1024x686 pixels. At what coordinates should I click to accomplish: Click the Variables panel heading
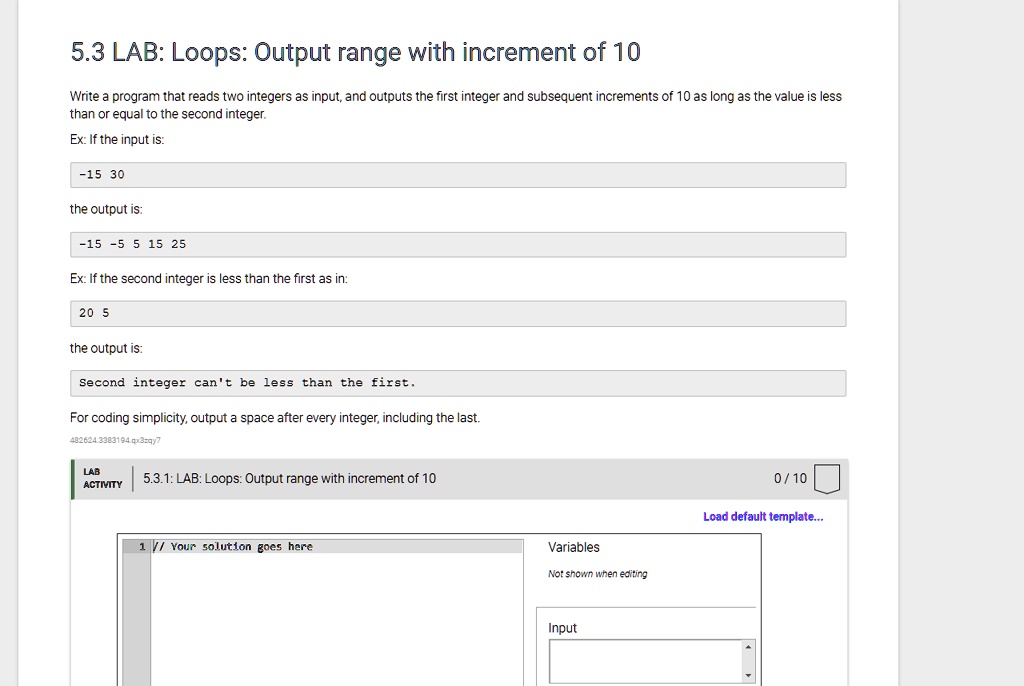point(574,547)
